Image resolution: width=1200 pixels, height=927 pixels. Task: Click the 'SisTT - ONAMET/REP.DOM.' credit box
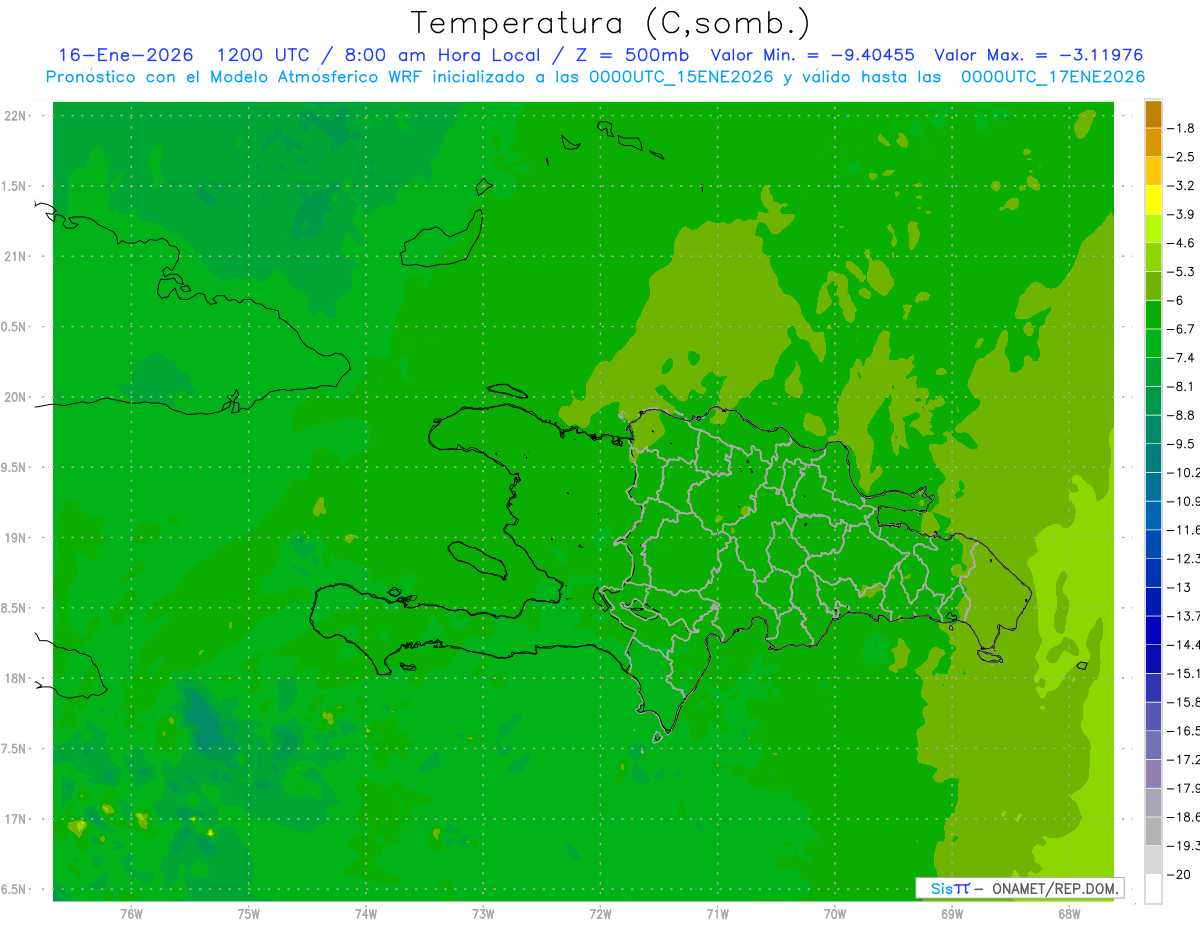tap(1019, 888)
